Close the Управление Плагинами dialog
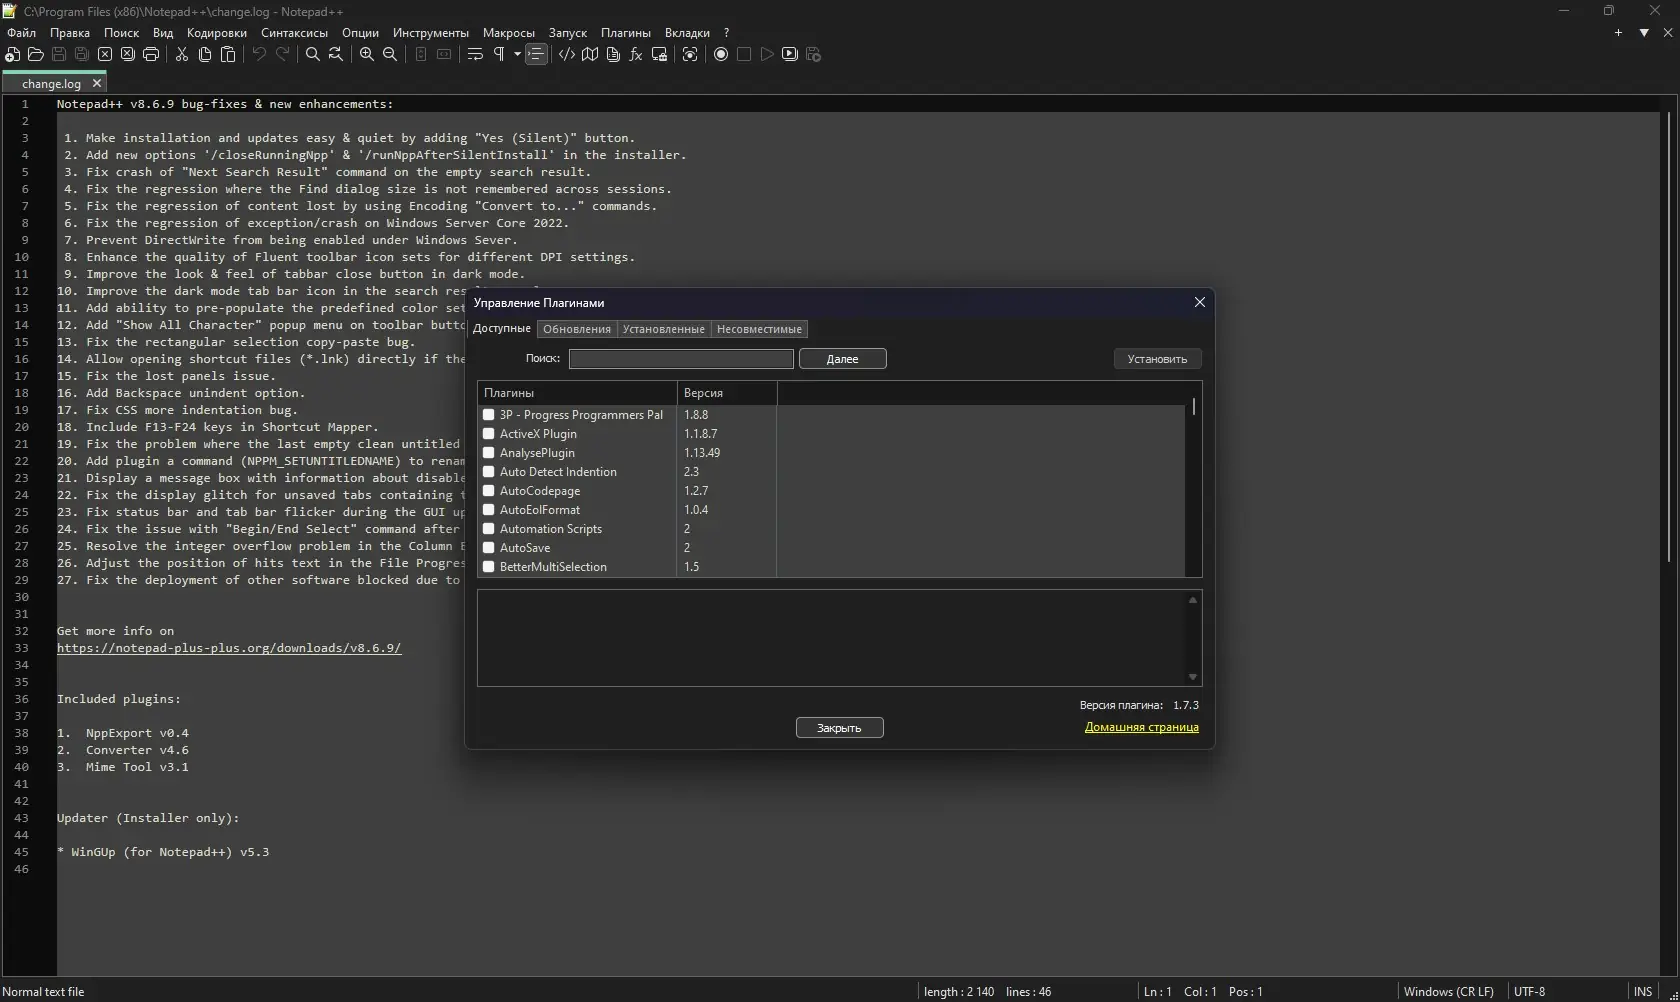 tap(1200, 302)
